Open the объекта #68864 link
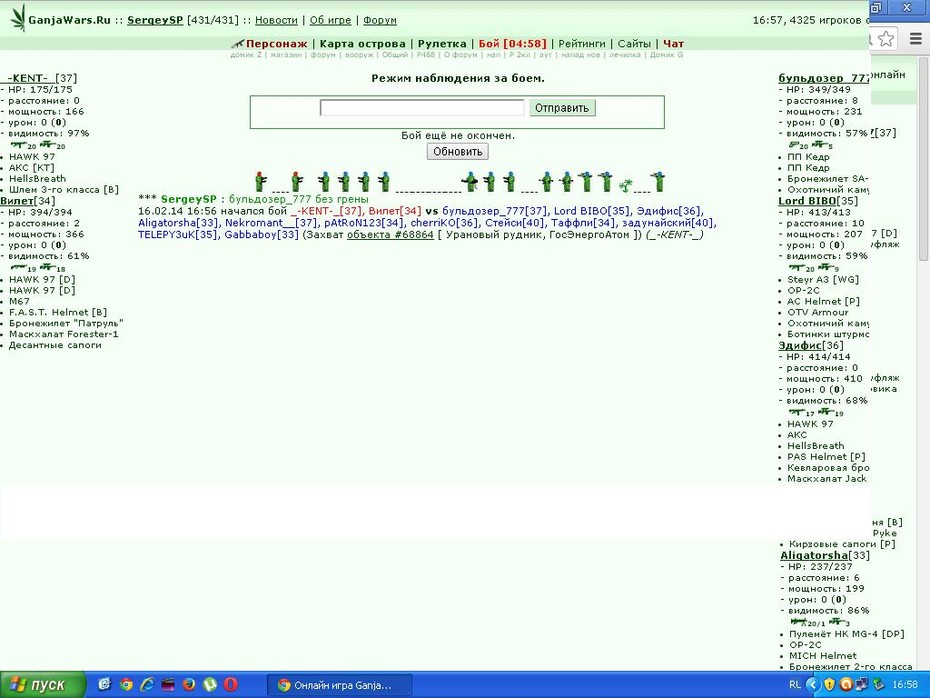The width and height of the screenshot is (930, 698). 390,234
